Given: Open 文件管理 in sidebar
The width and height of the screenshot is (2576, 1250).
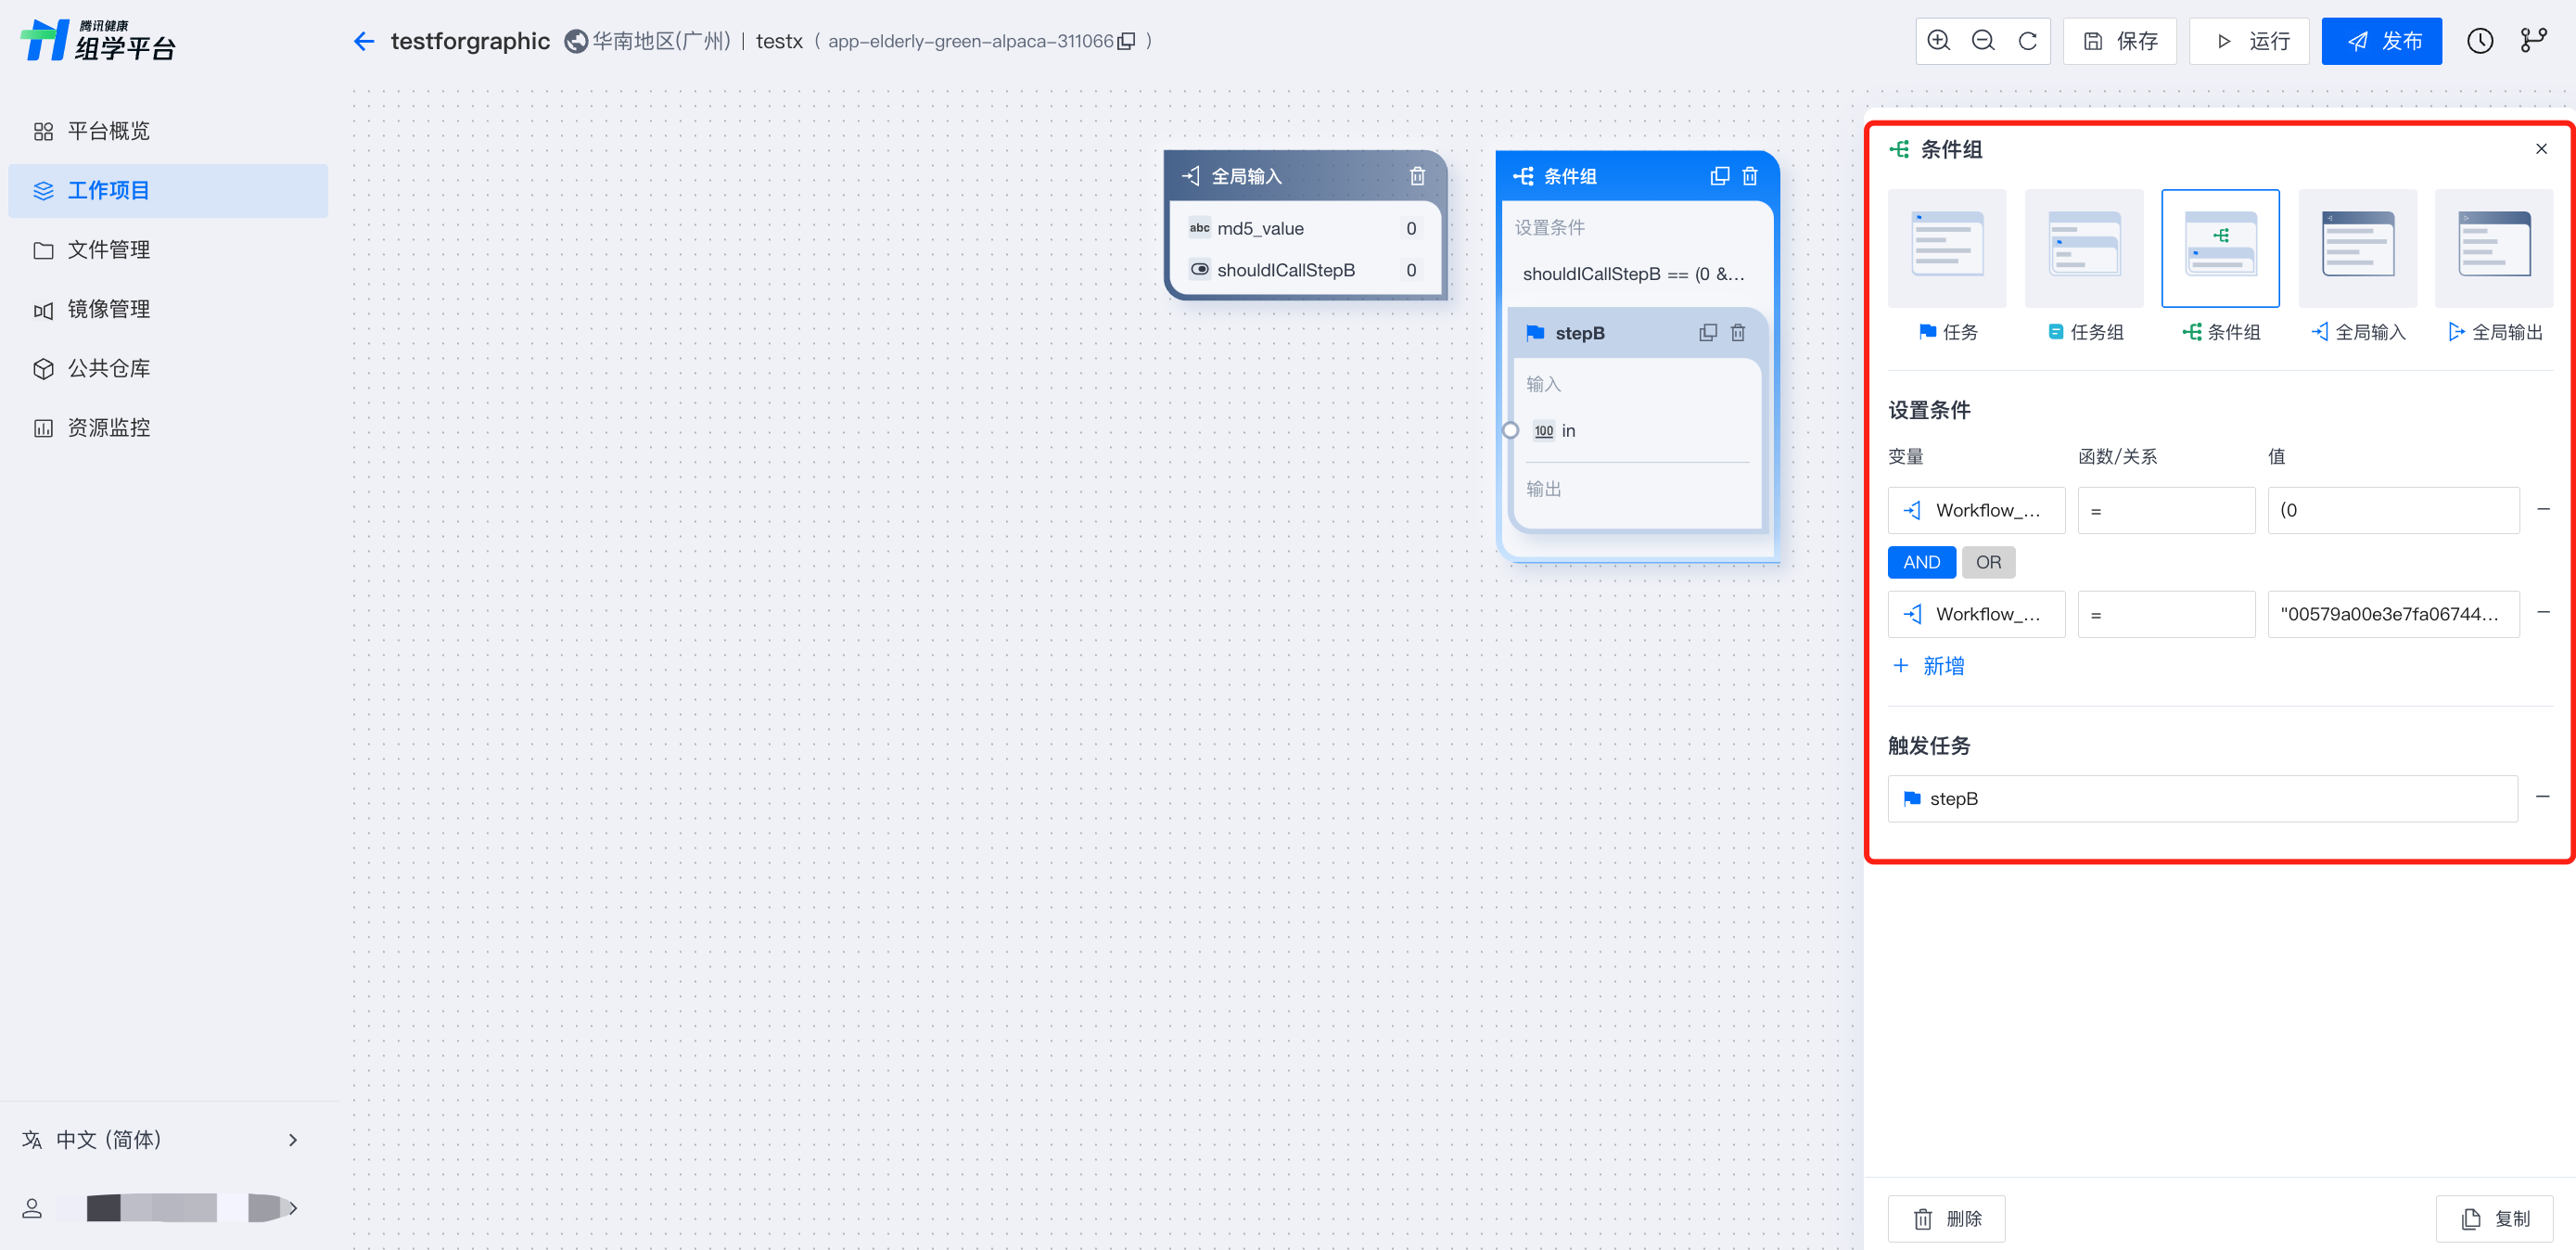Looking at the screenshot, I should coord(108,250).
